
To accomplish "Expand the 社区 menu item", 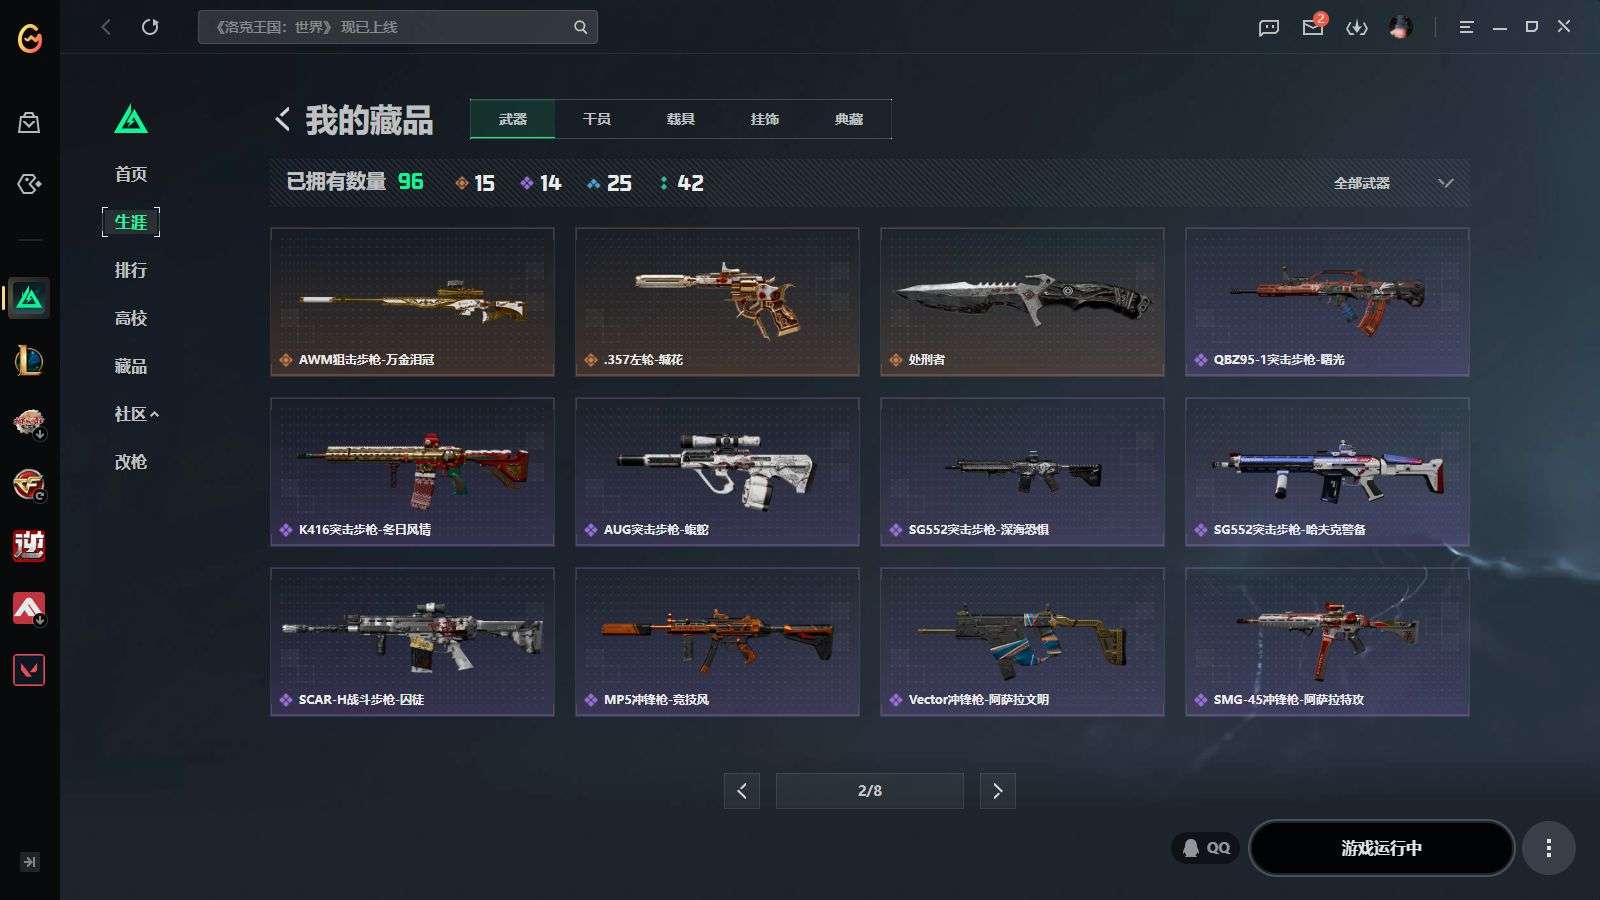I will pyautogui.click(x=136, y=414).
